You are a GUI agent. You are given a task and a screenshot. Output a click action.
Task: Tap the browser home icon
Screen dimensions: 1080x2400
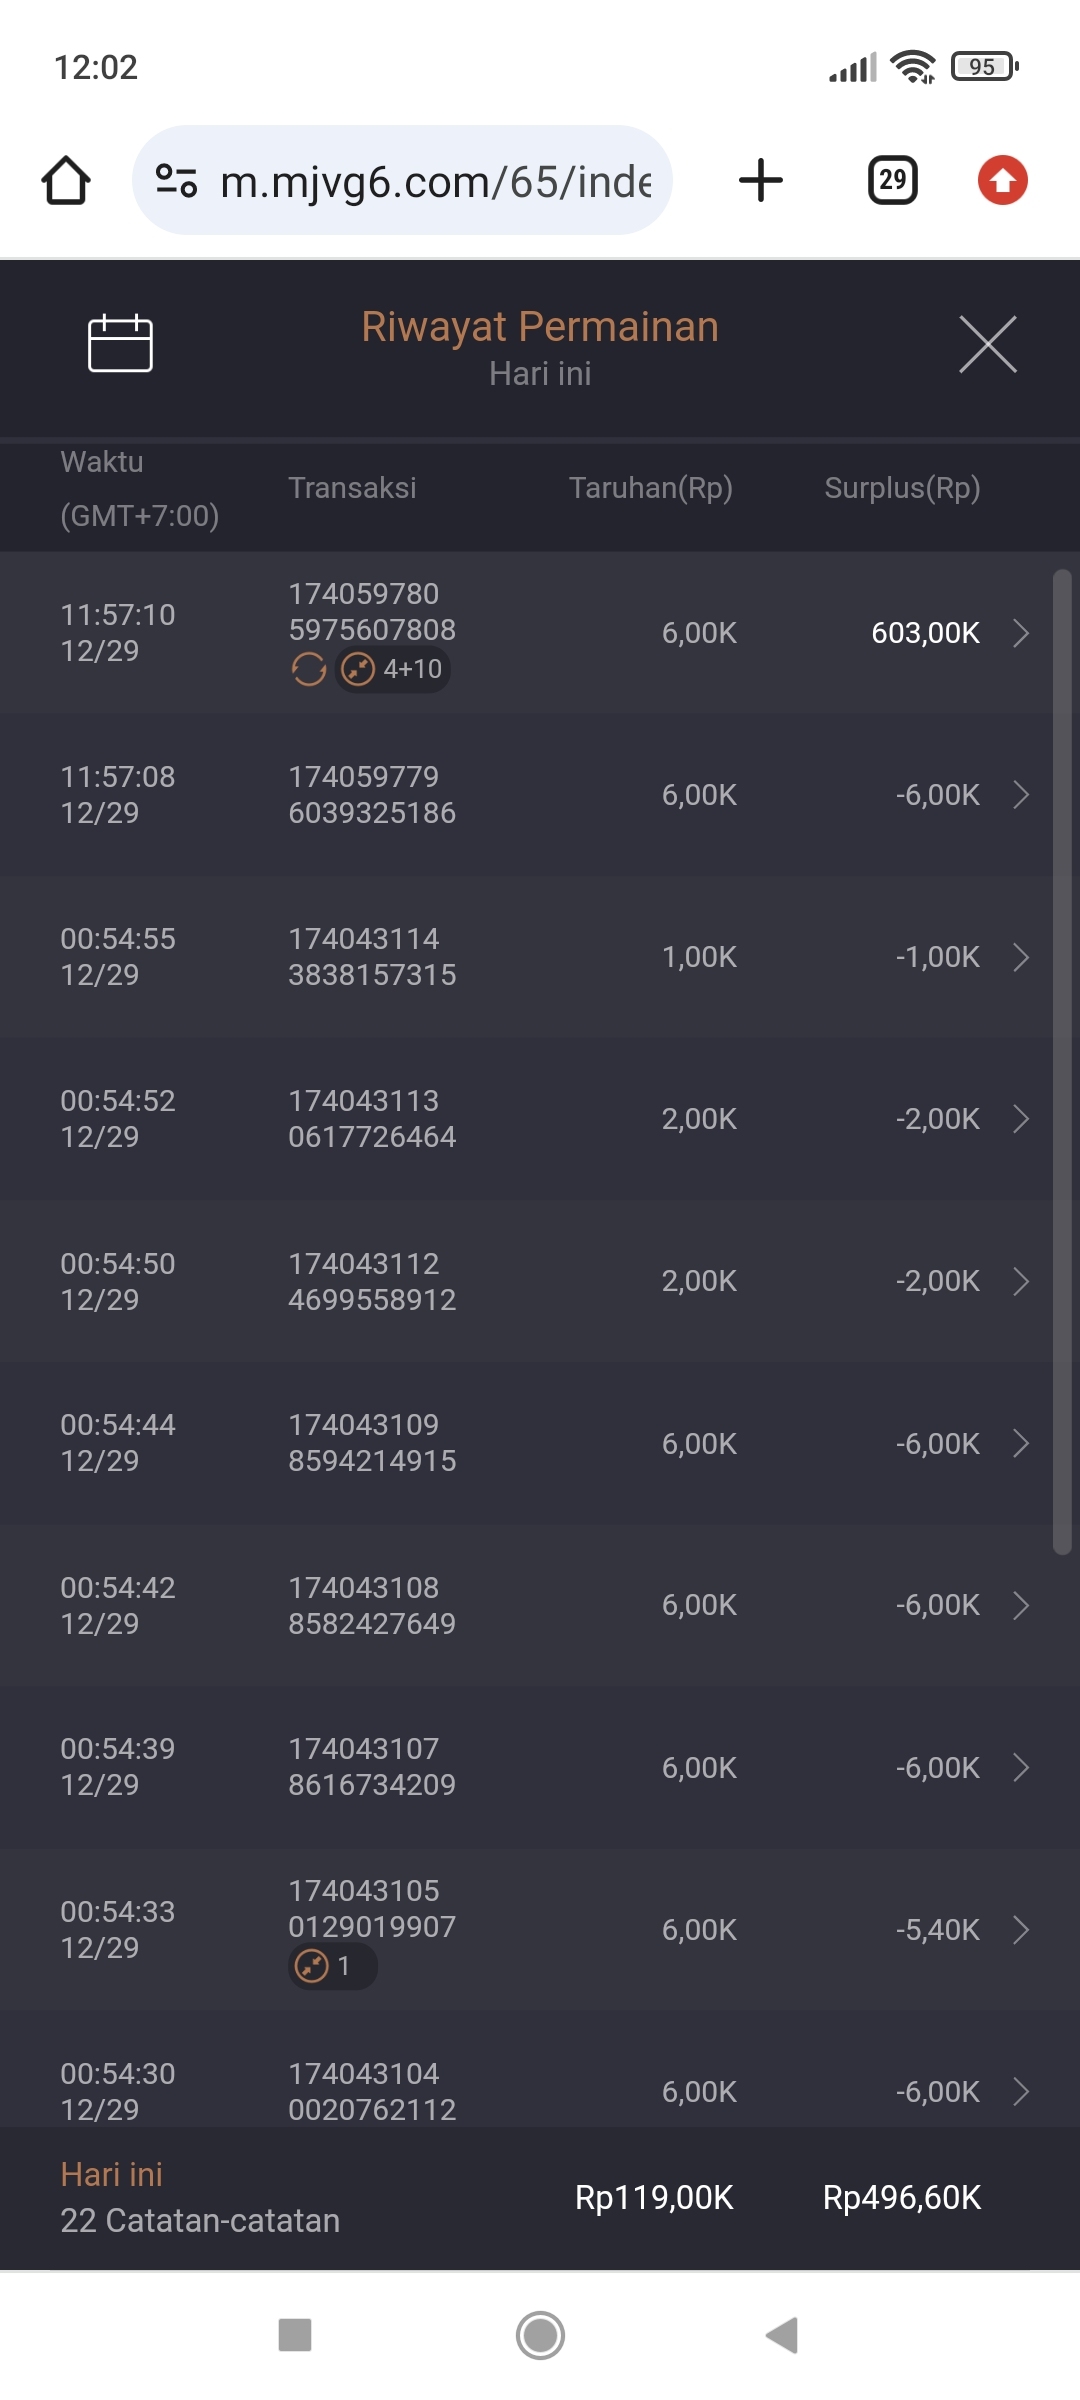pos(66,181)
